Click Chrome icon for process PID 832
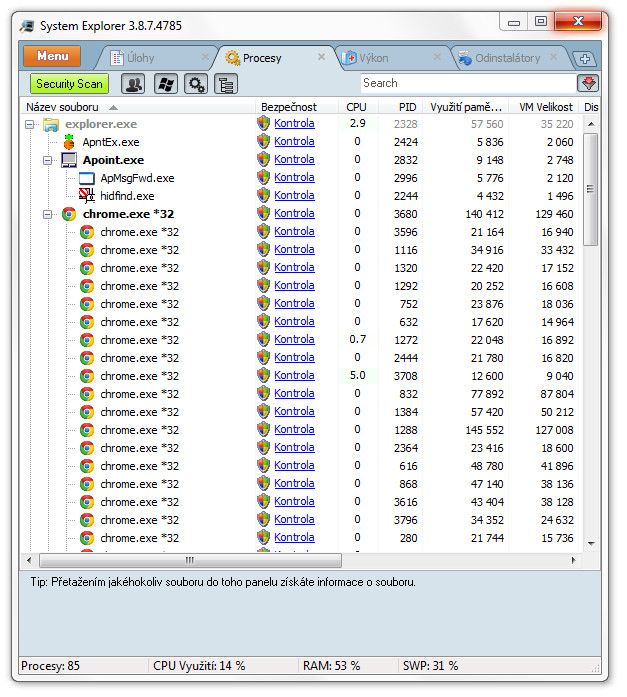The image size is (627, 697). 87,394
